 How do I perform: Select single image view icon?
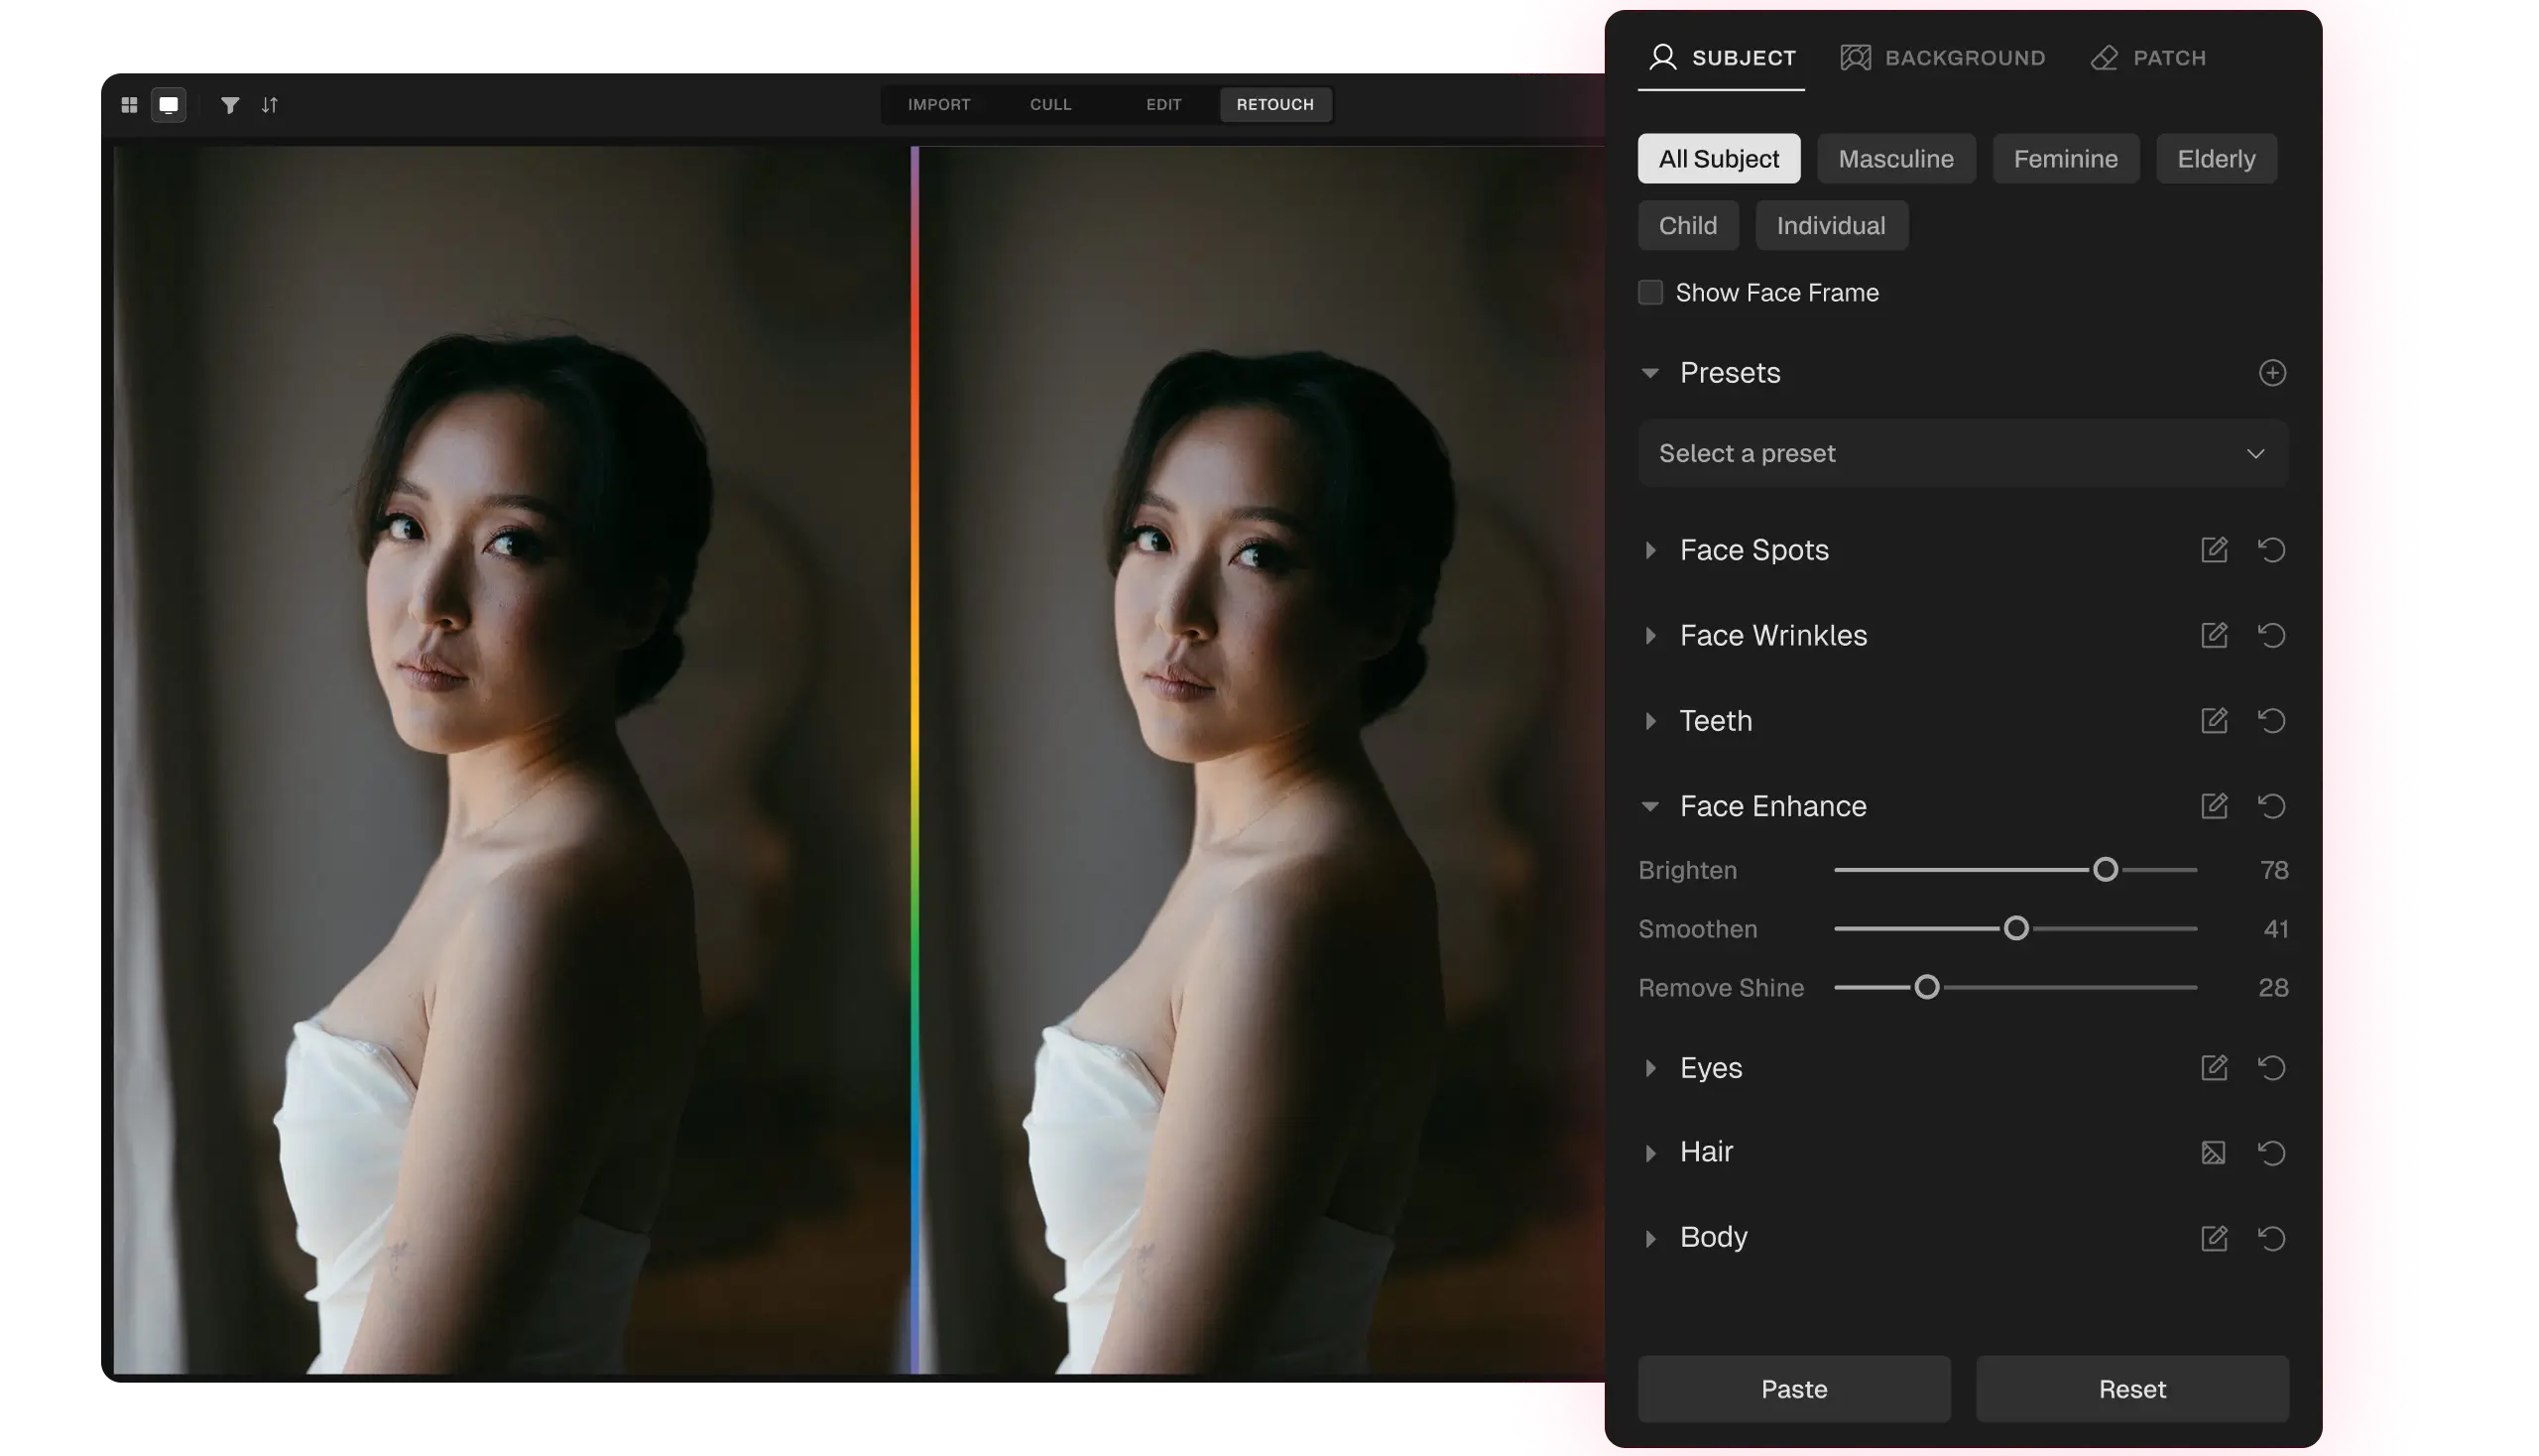[169, 105]
